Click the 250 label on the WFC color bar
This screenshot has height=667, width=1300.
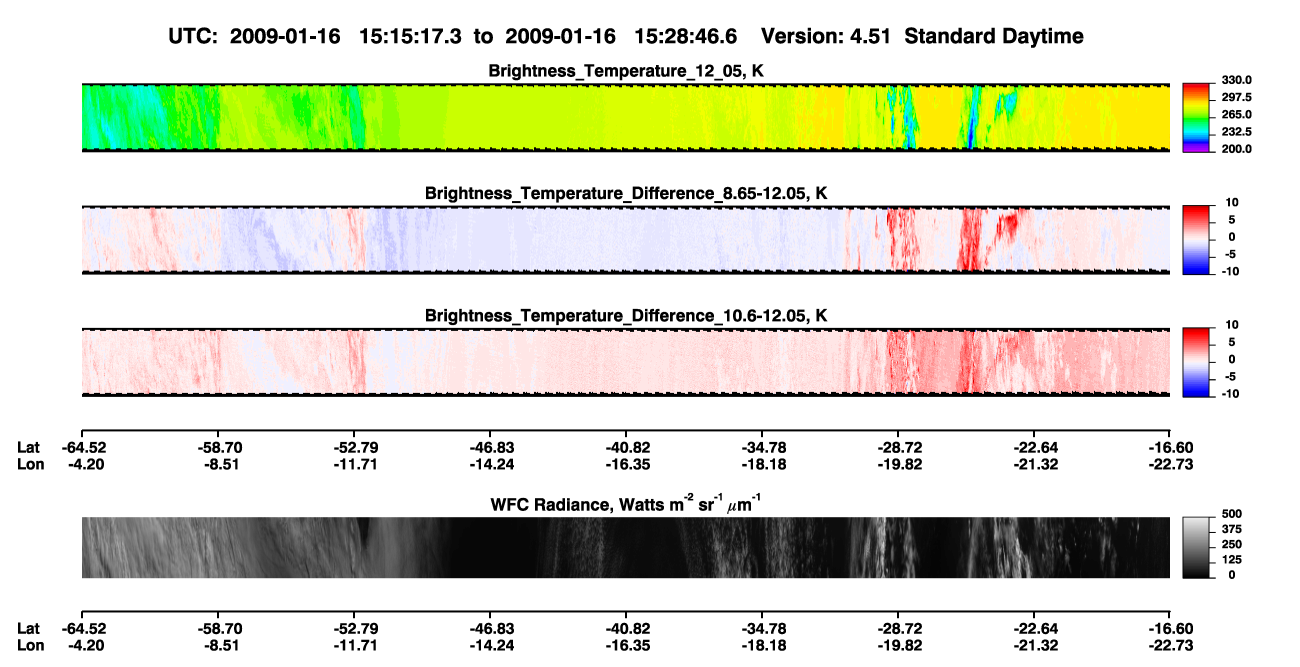[x=1232, y=545]
